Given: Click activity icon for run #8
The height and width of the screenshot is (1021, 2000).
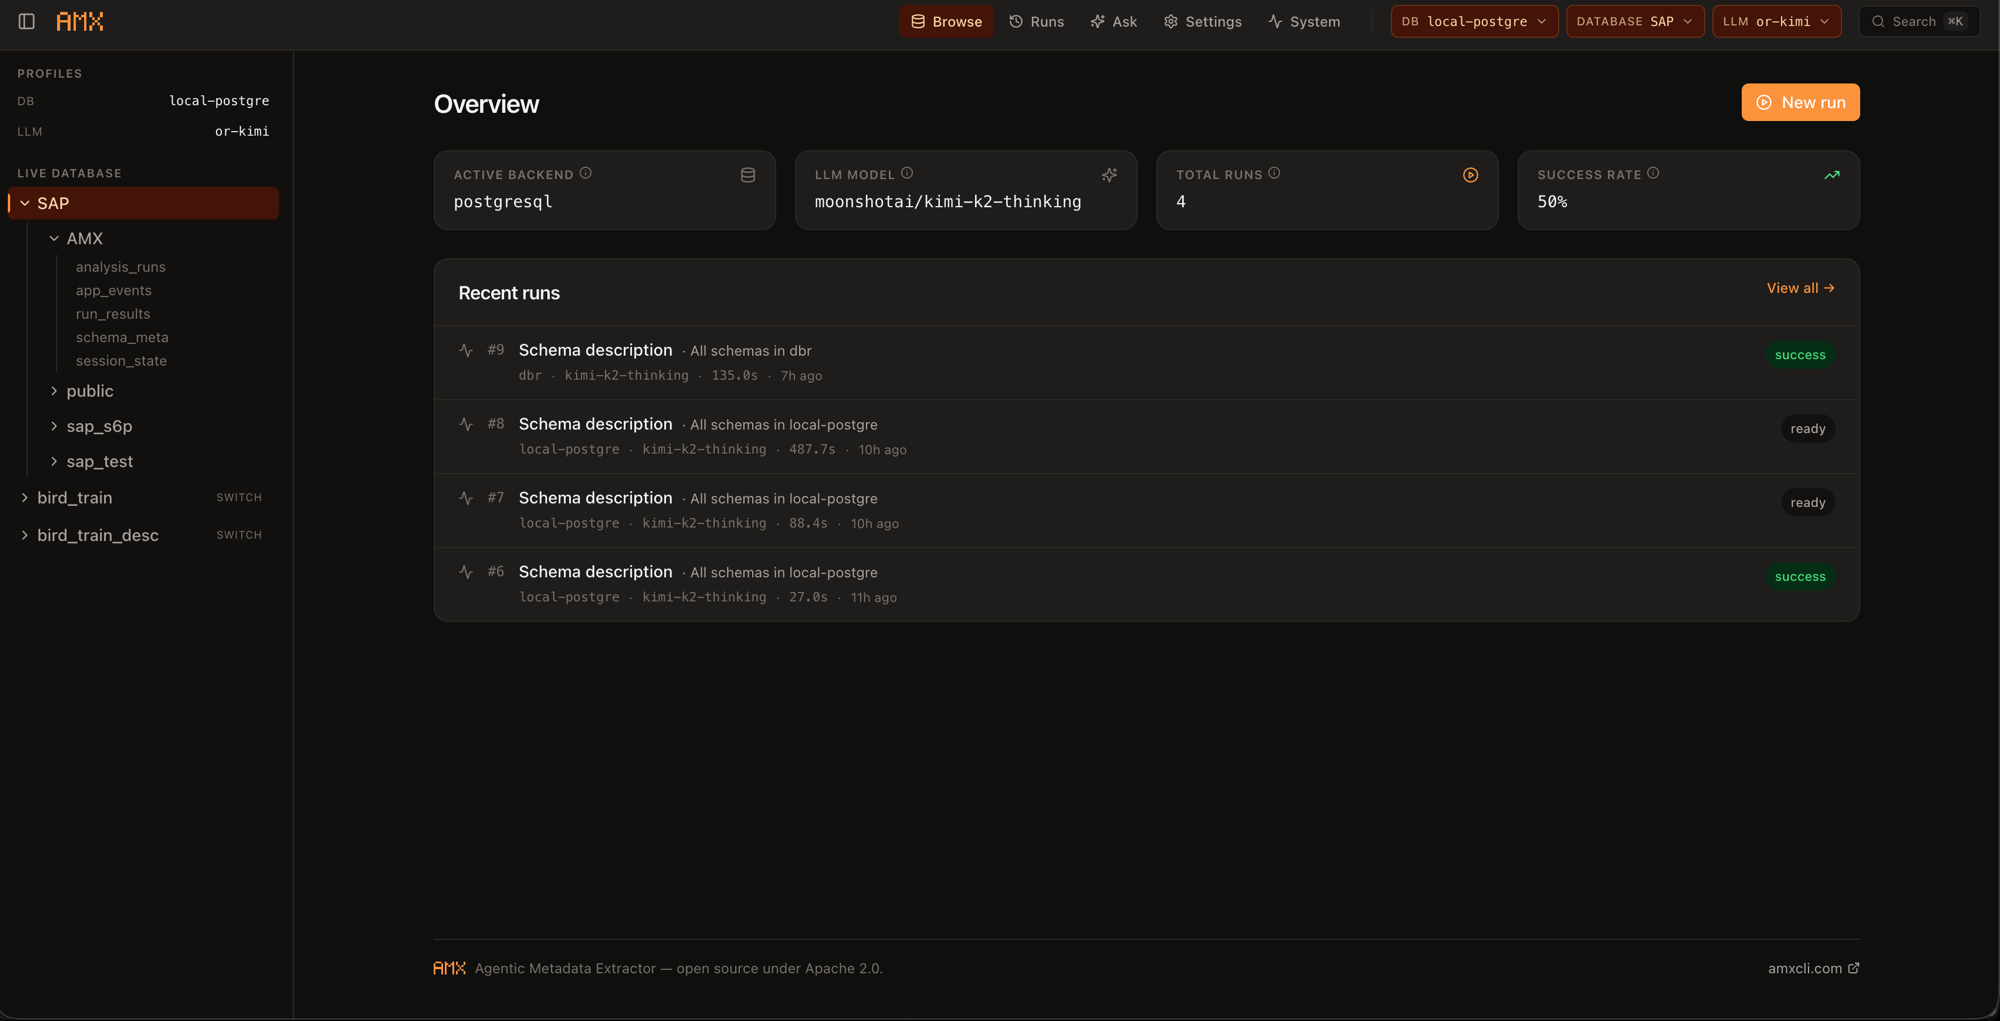Looking at the screenshot, I should (466, 424).
